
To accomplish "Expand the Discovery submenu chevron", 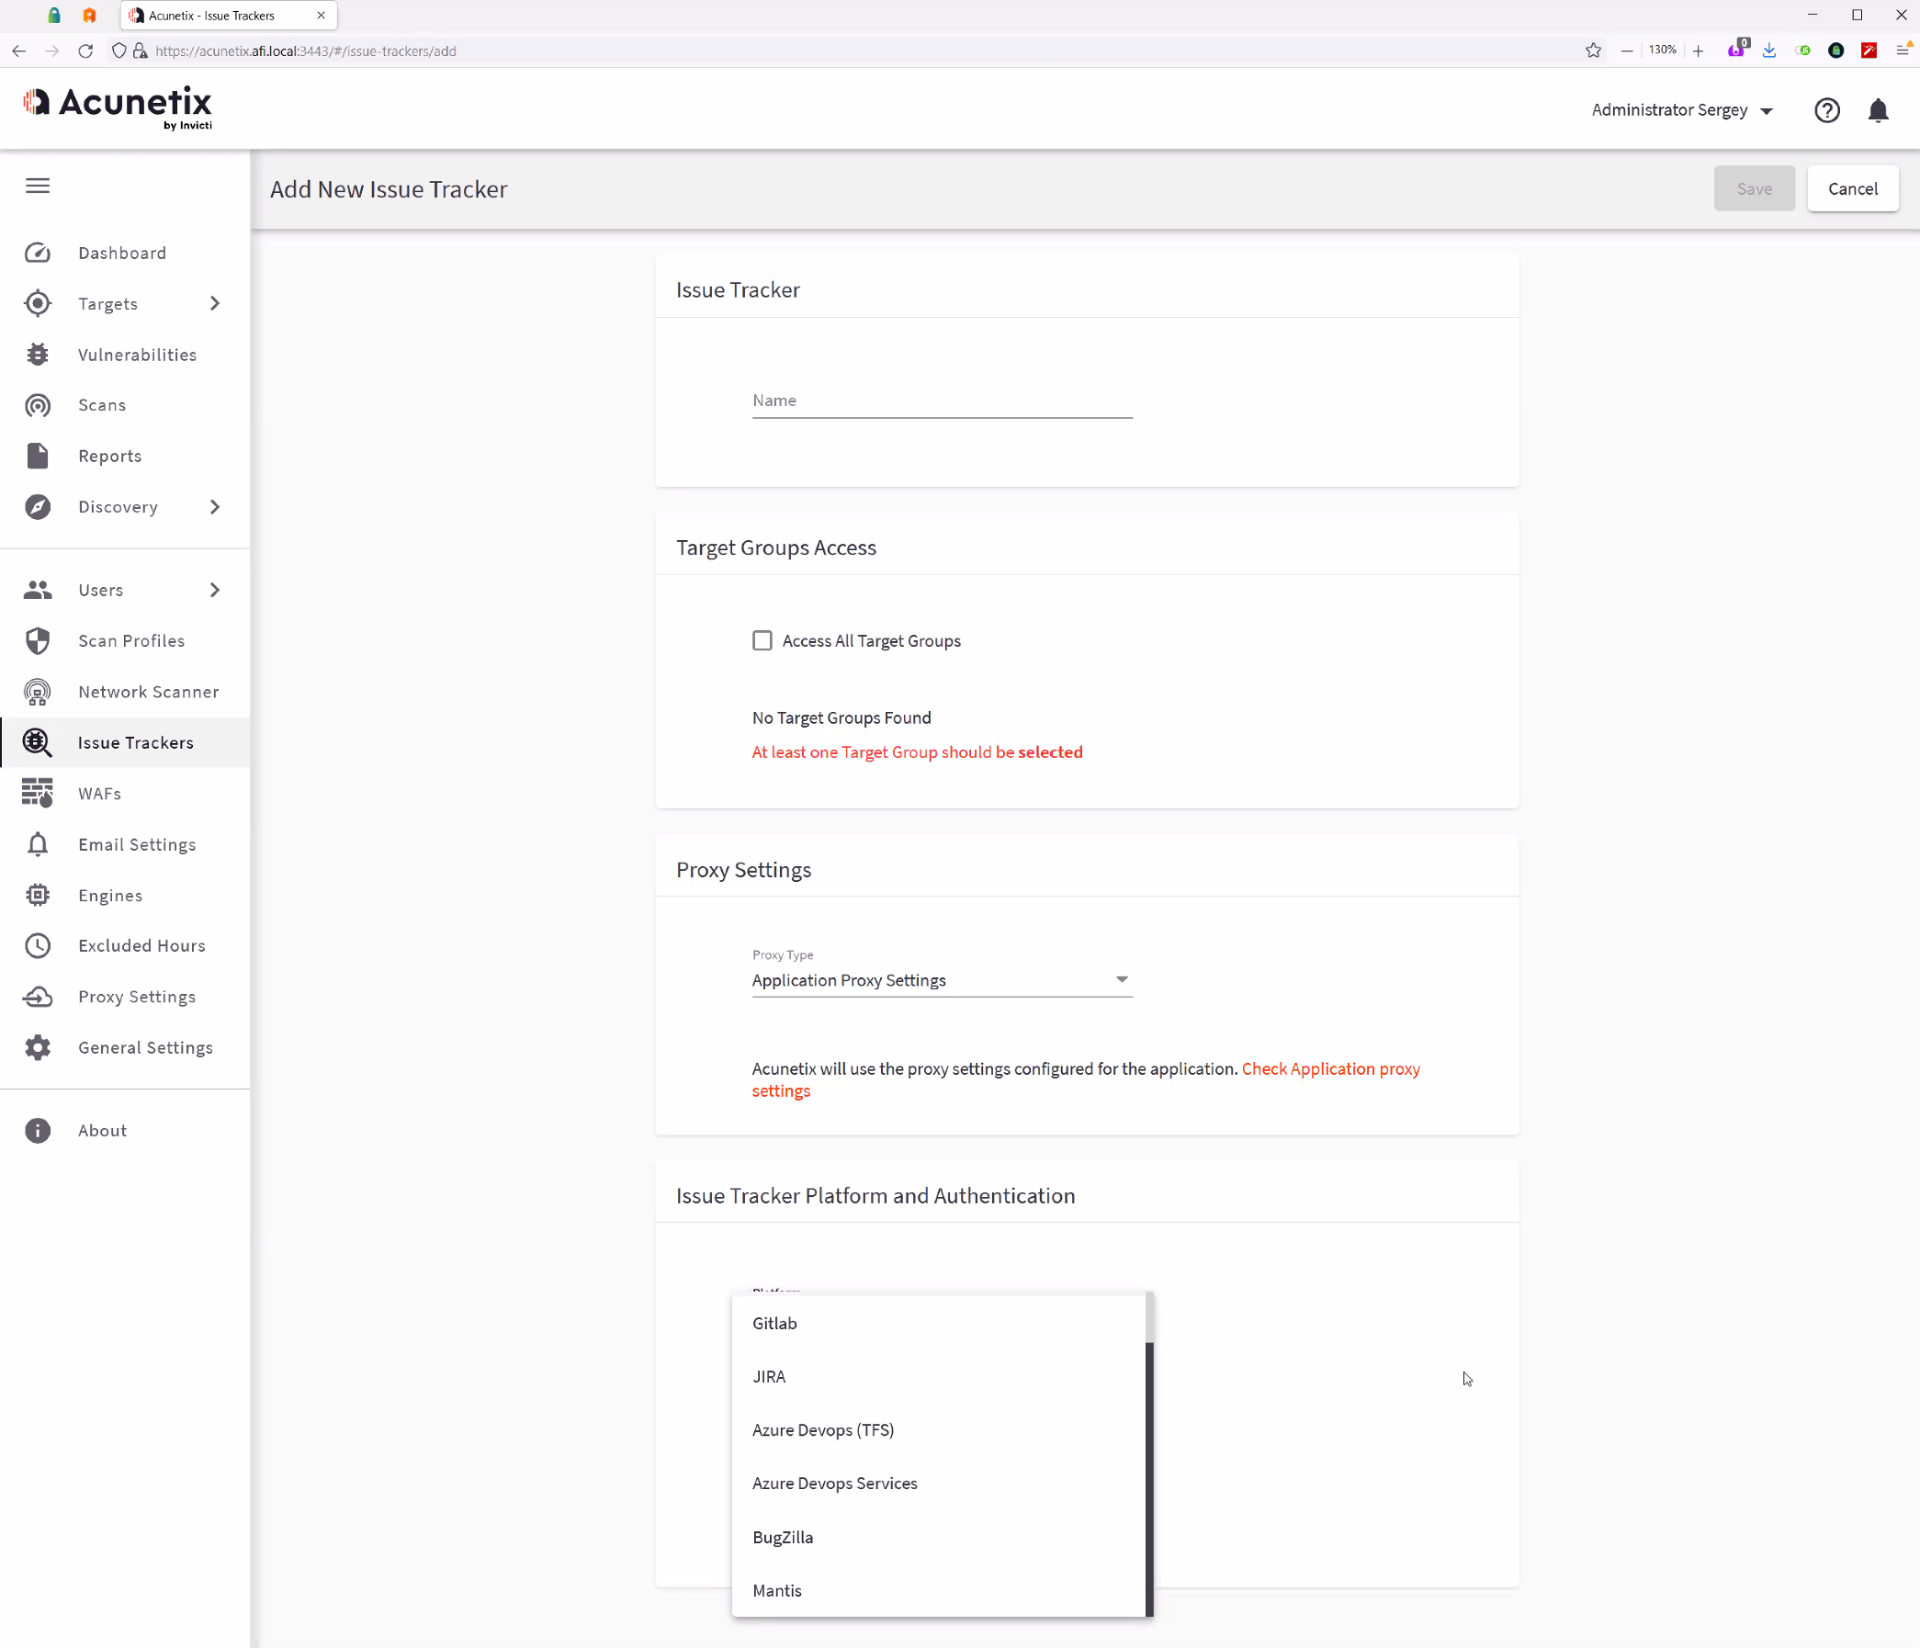I will [214, 507].
